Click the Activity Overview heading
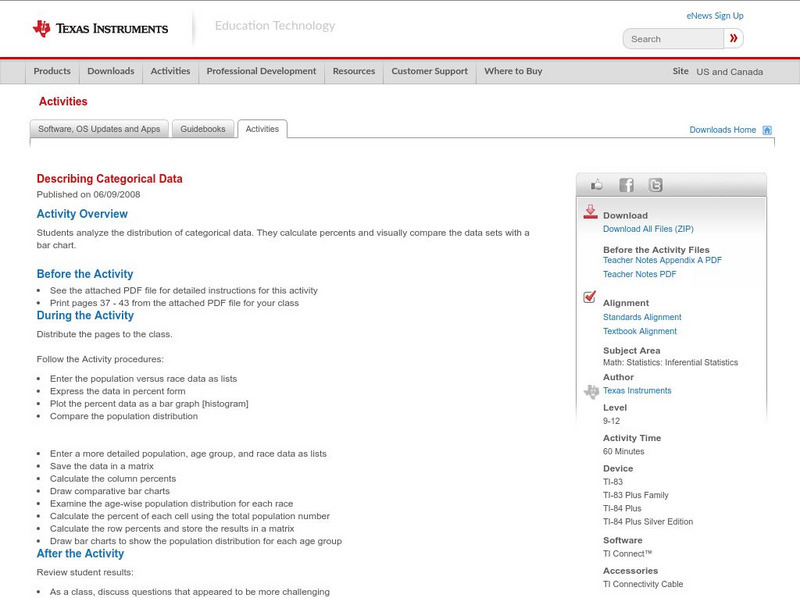 point(82,214)
